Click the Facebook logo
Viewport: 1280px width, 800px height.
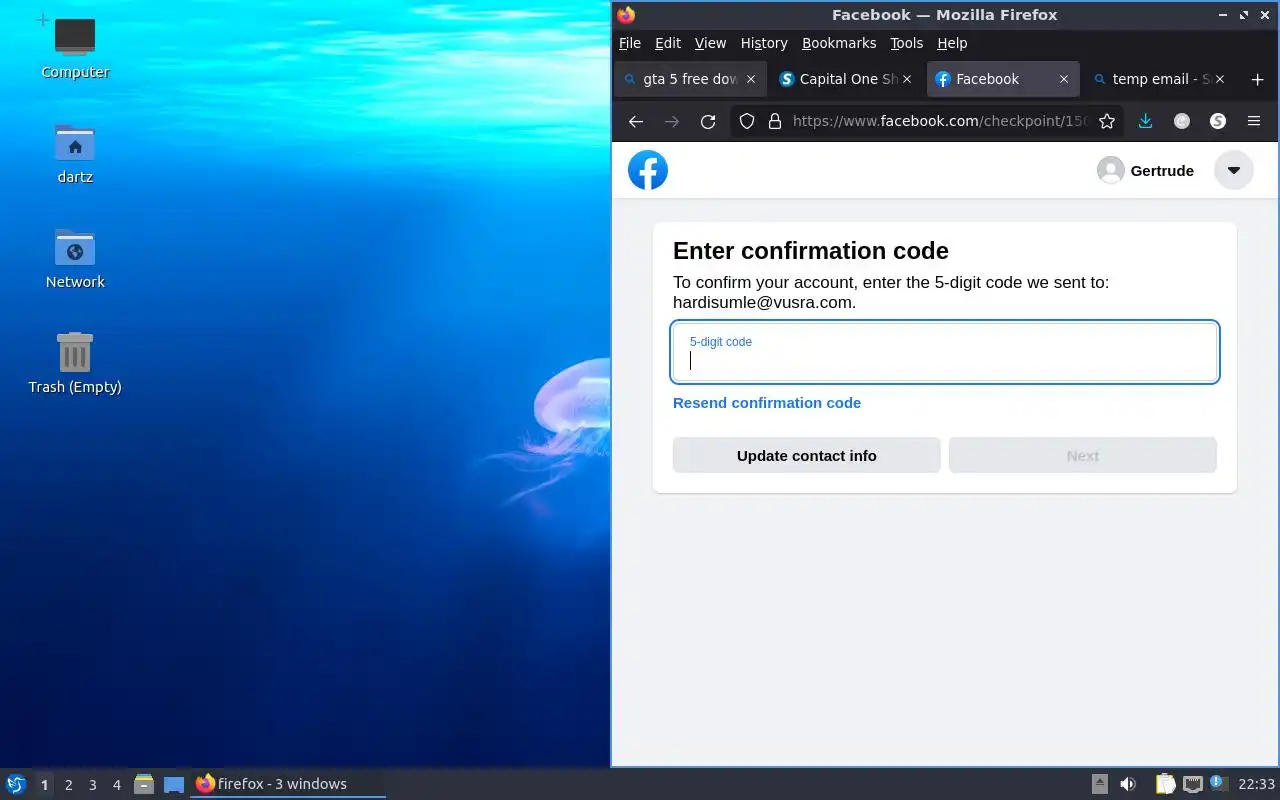click(x=648, y=170)
